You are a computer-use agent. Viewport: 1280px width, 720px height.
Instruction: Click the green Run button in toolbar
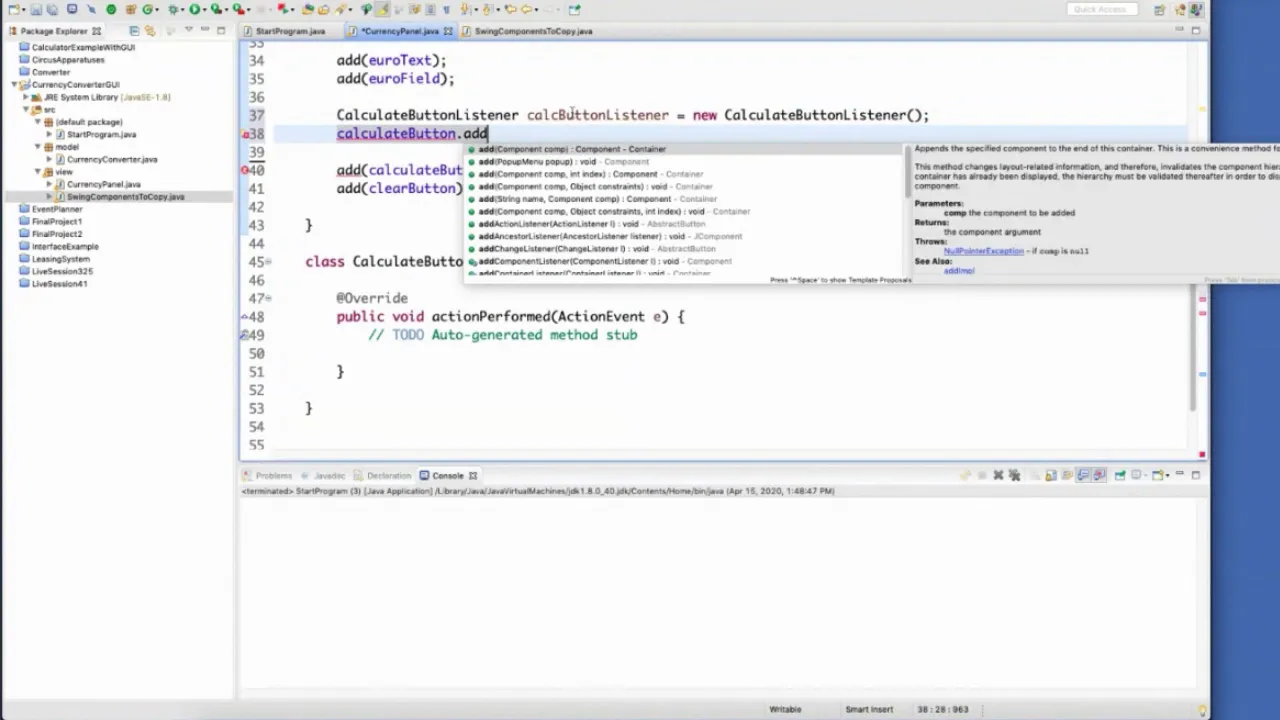[x=194, y=10]
